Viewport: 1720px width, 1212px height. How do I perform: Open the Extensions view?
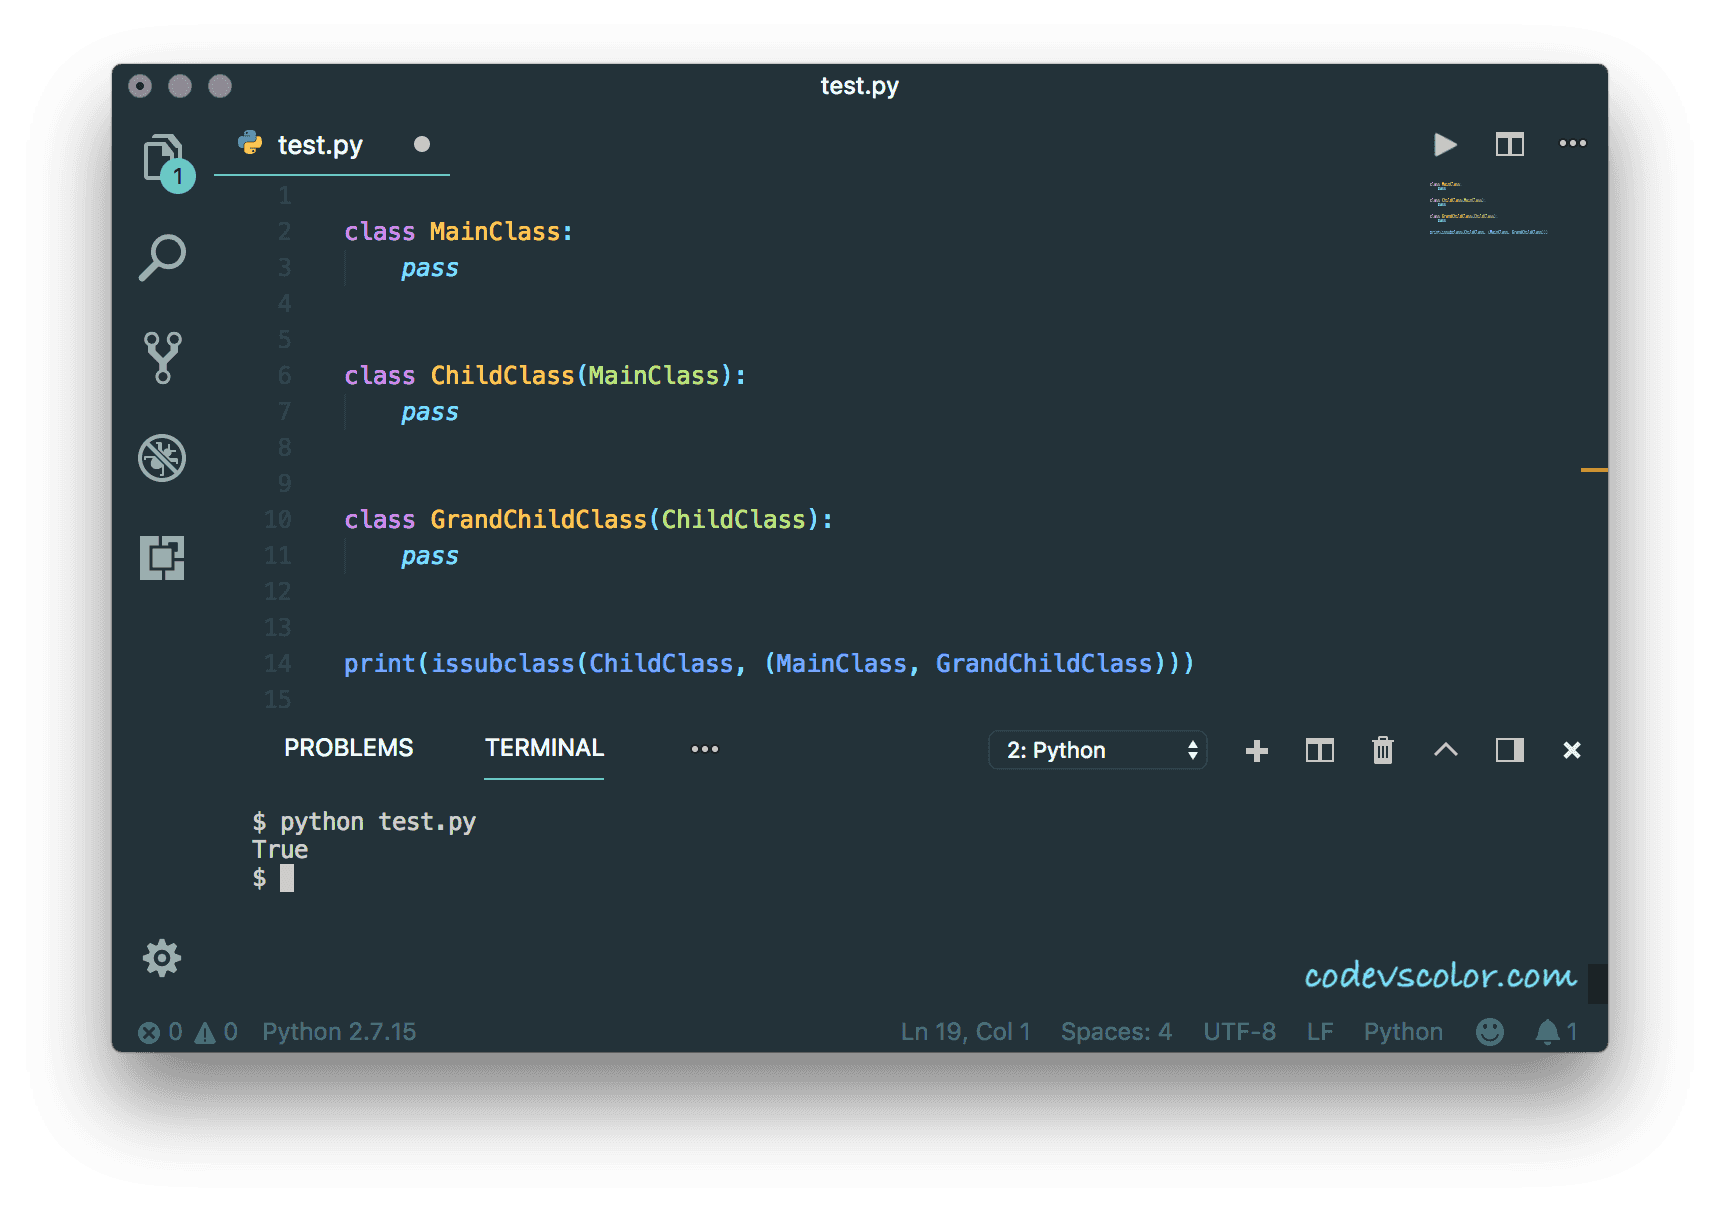coord(162,558)
